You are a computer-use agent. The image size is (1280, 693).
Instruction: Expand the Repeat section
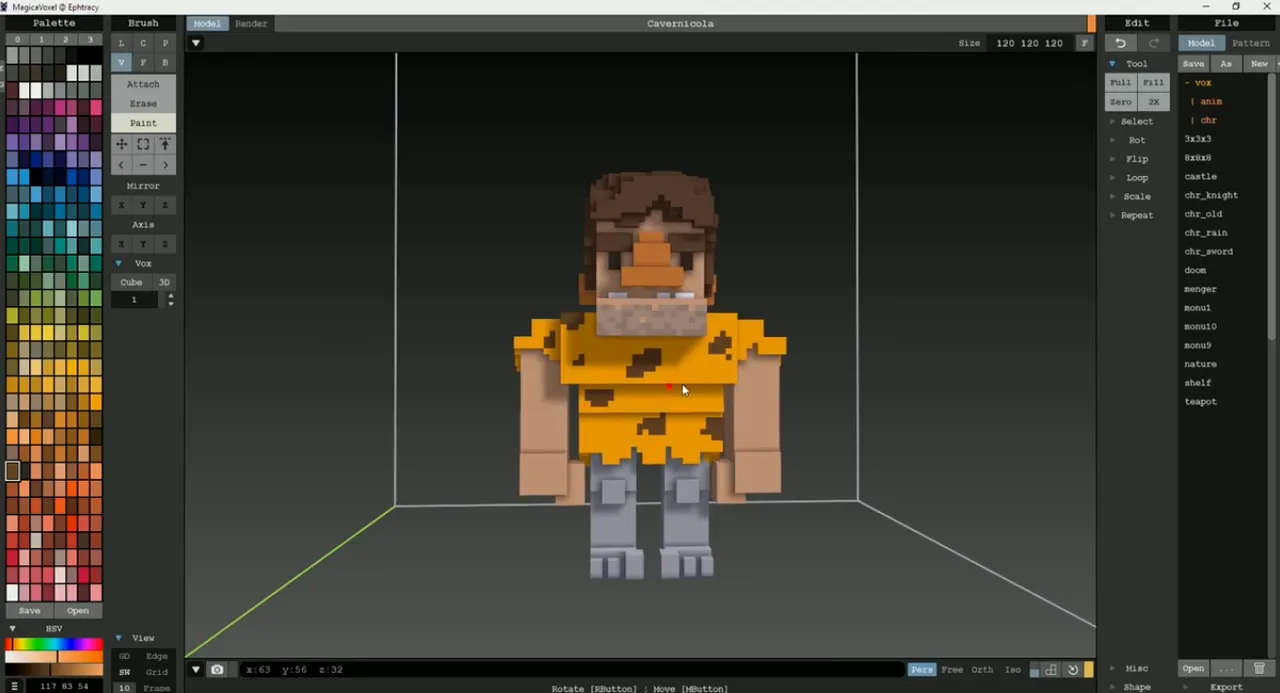pos(1112,215)
